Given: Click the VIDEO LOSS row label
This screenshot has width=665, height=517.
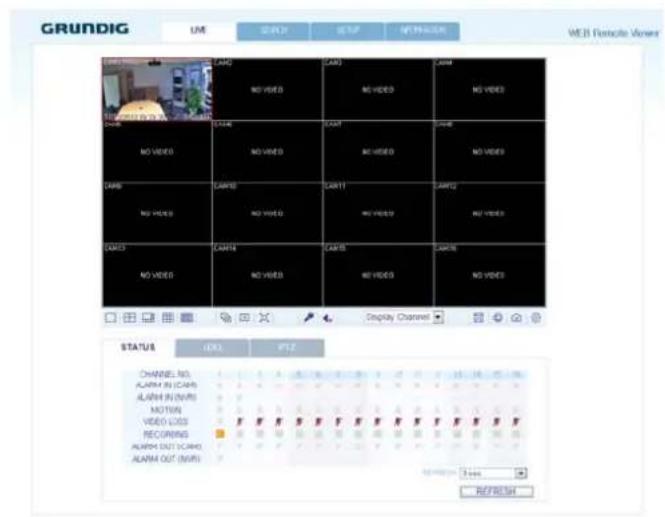Looking at the screenshot, I should (x=165, y=422).
